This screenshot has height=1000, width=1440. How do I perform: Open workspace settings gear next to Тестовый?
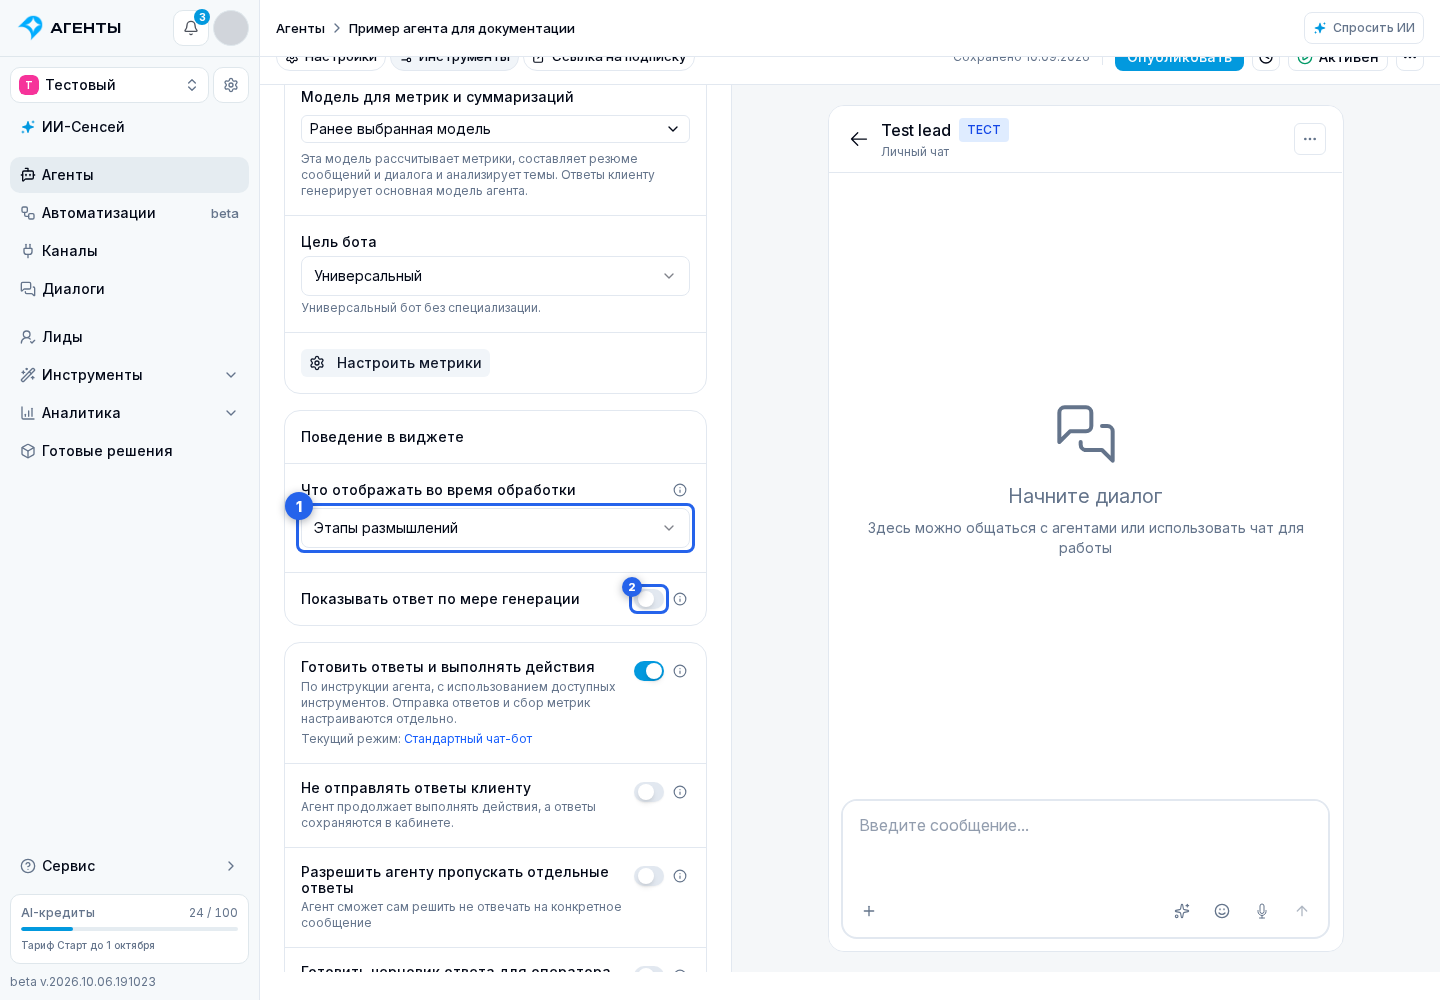pyautogui.click(x=231, y=85)
